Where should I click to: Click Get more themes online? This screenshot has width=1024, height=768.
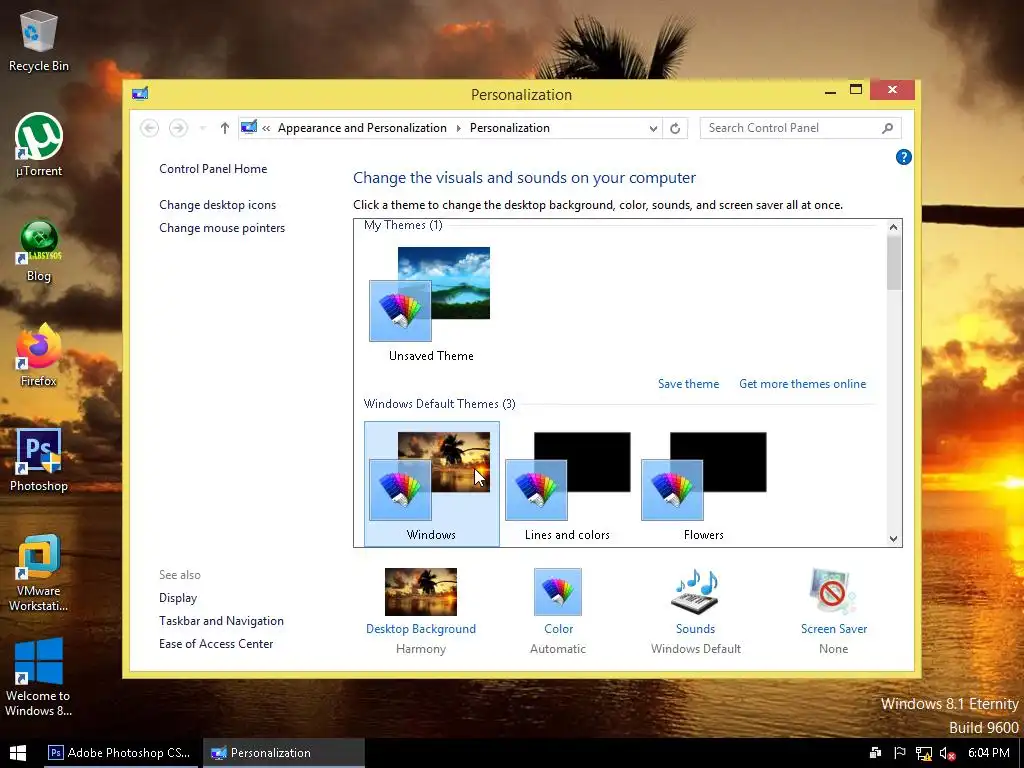point(803,384)
